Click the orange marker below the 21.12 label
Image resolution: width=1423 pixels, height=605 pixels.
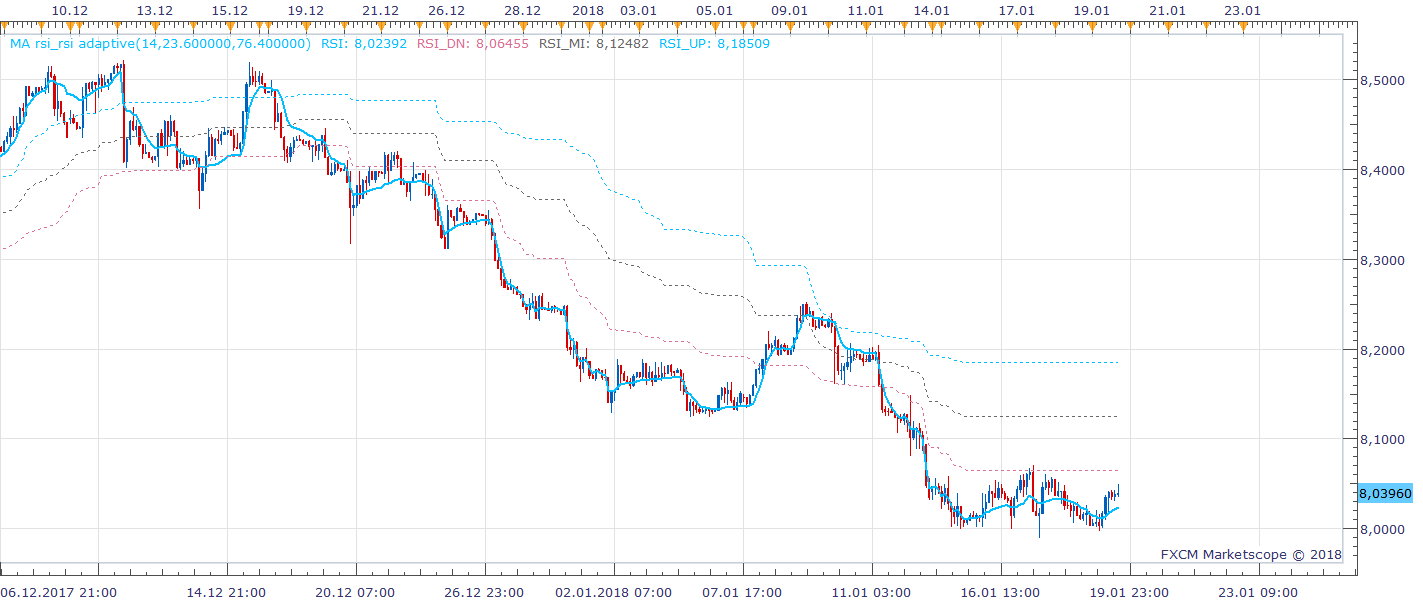point(381,25)
